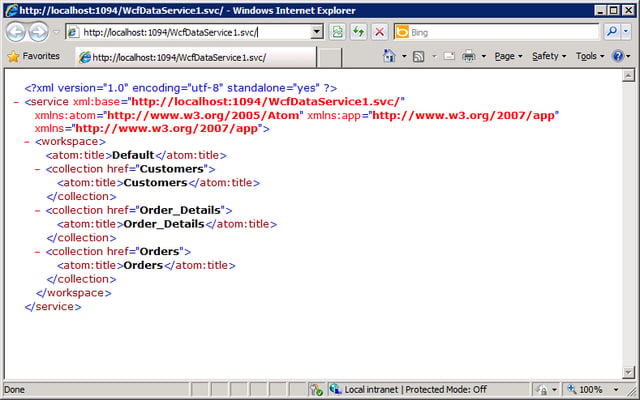Collapse the Customers collection node
Screen dimensions: 640x400
(38, 169)
